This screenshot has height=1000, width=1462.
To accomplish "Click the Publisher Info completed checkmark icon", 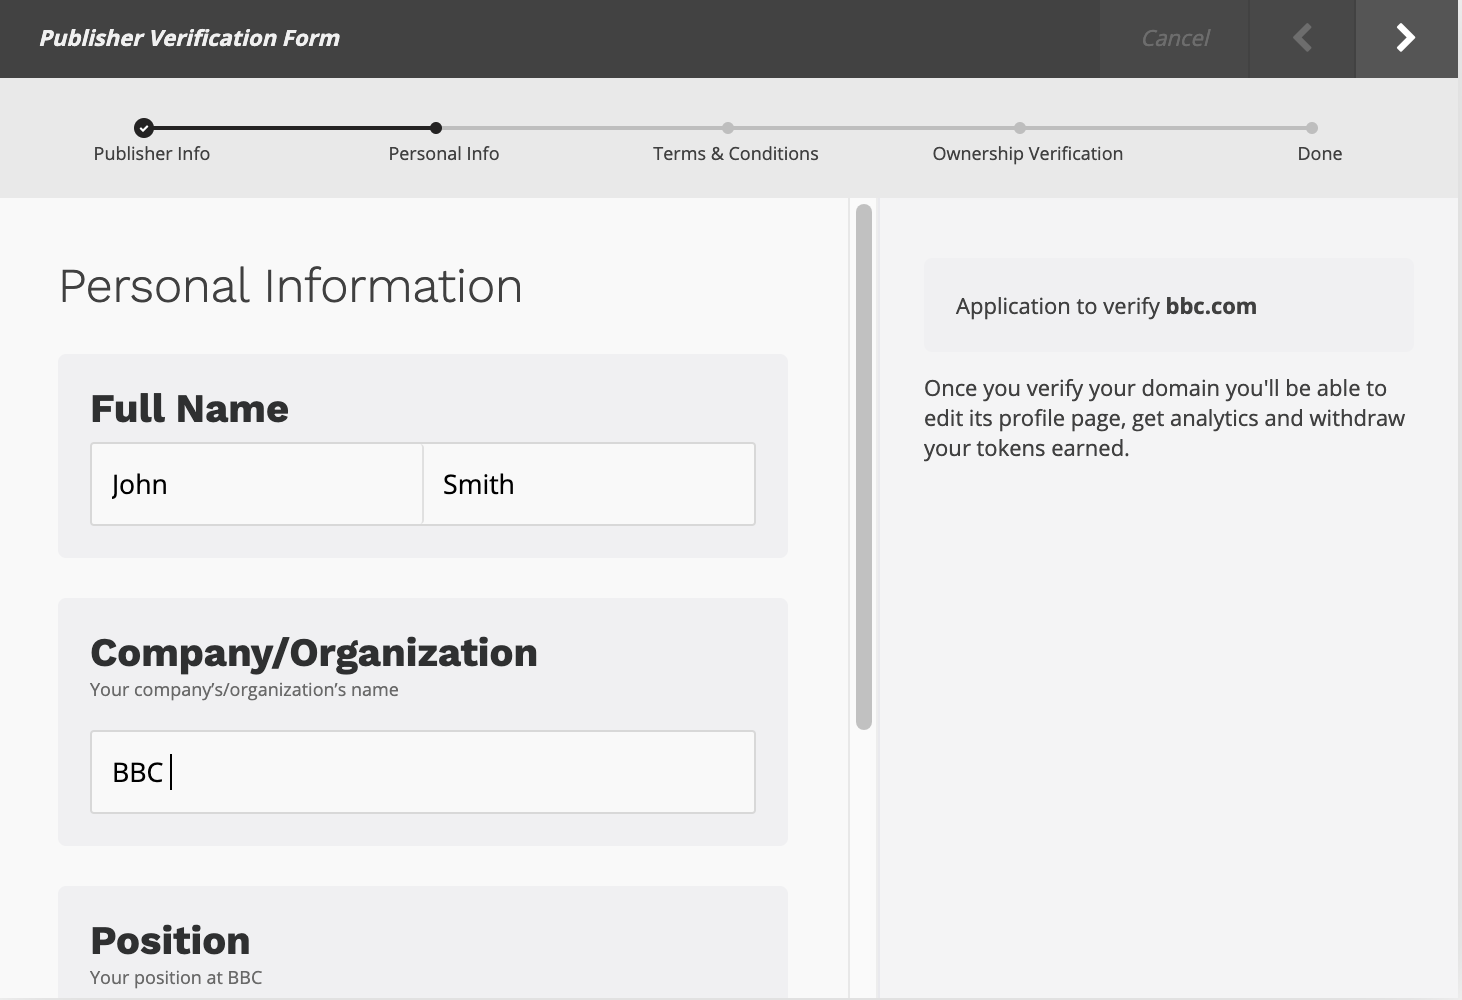I will coord(144,128).
